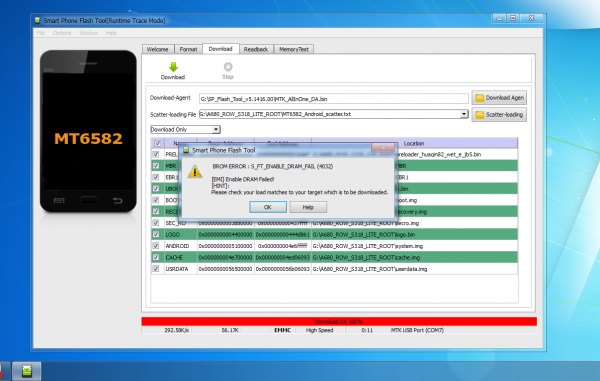The image size is (600, 381).
Task: Open the Download Only mode dropdown
Action: [x=185, y=130]
